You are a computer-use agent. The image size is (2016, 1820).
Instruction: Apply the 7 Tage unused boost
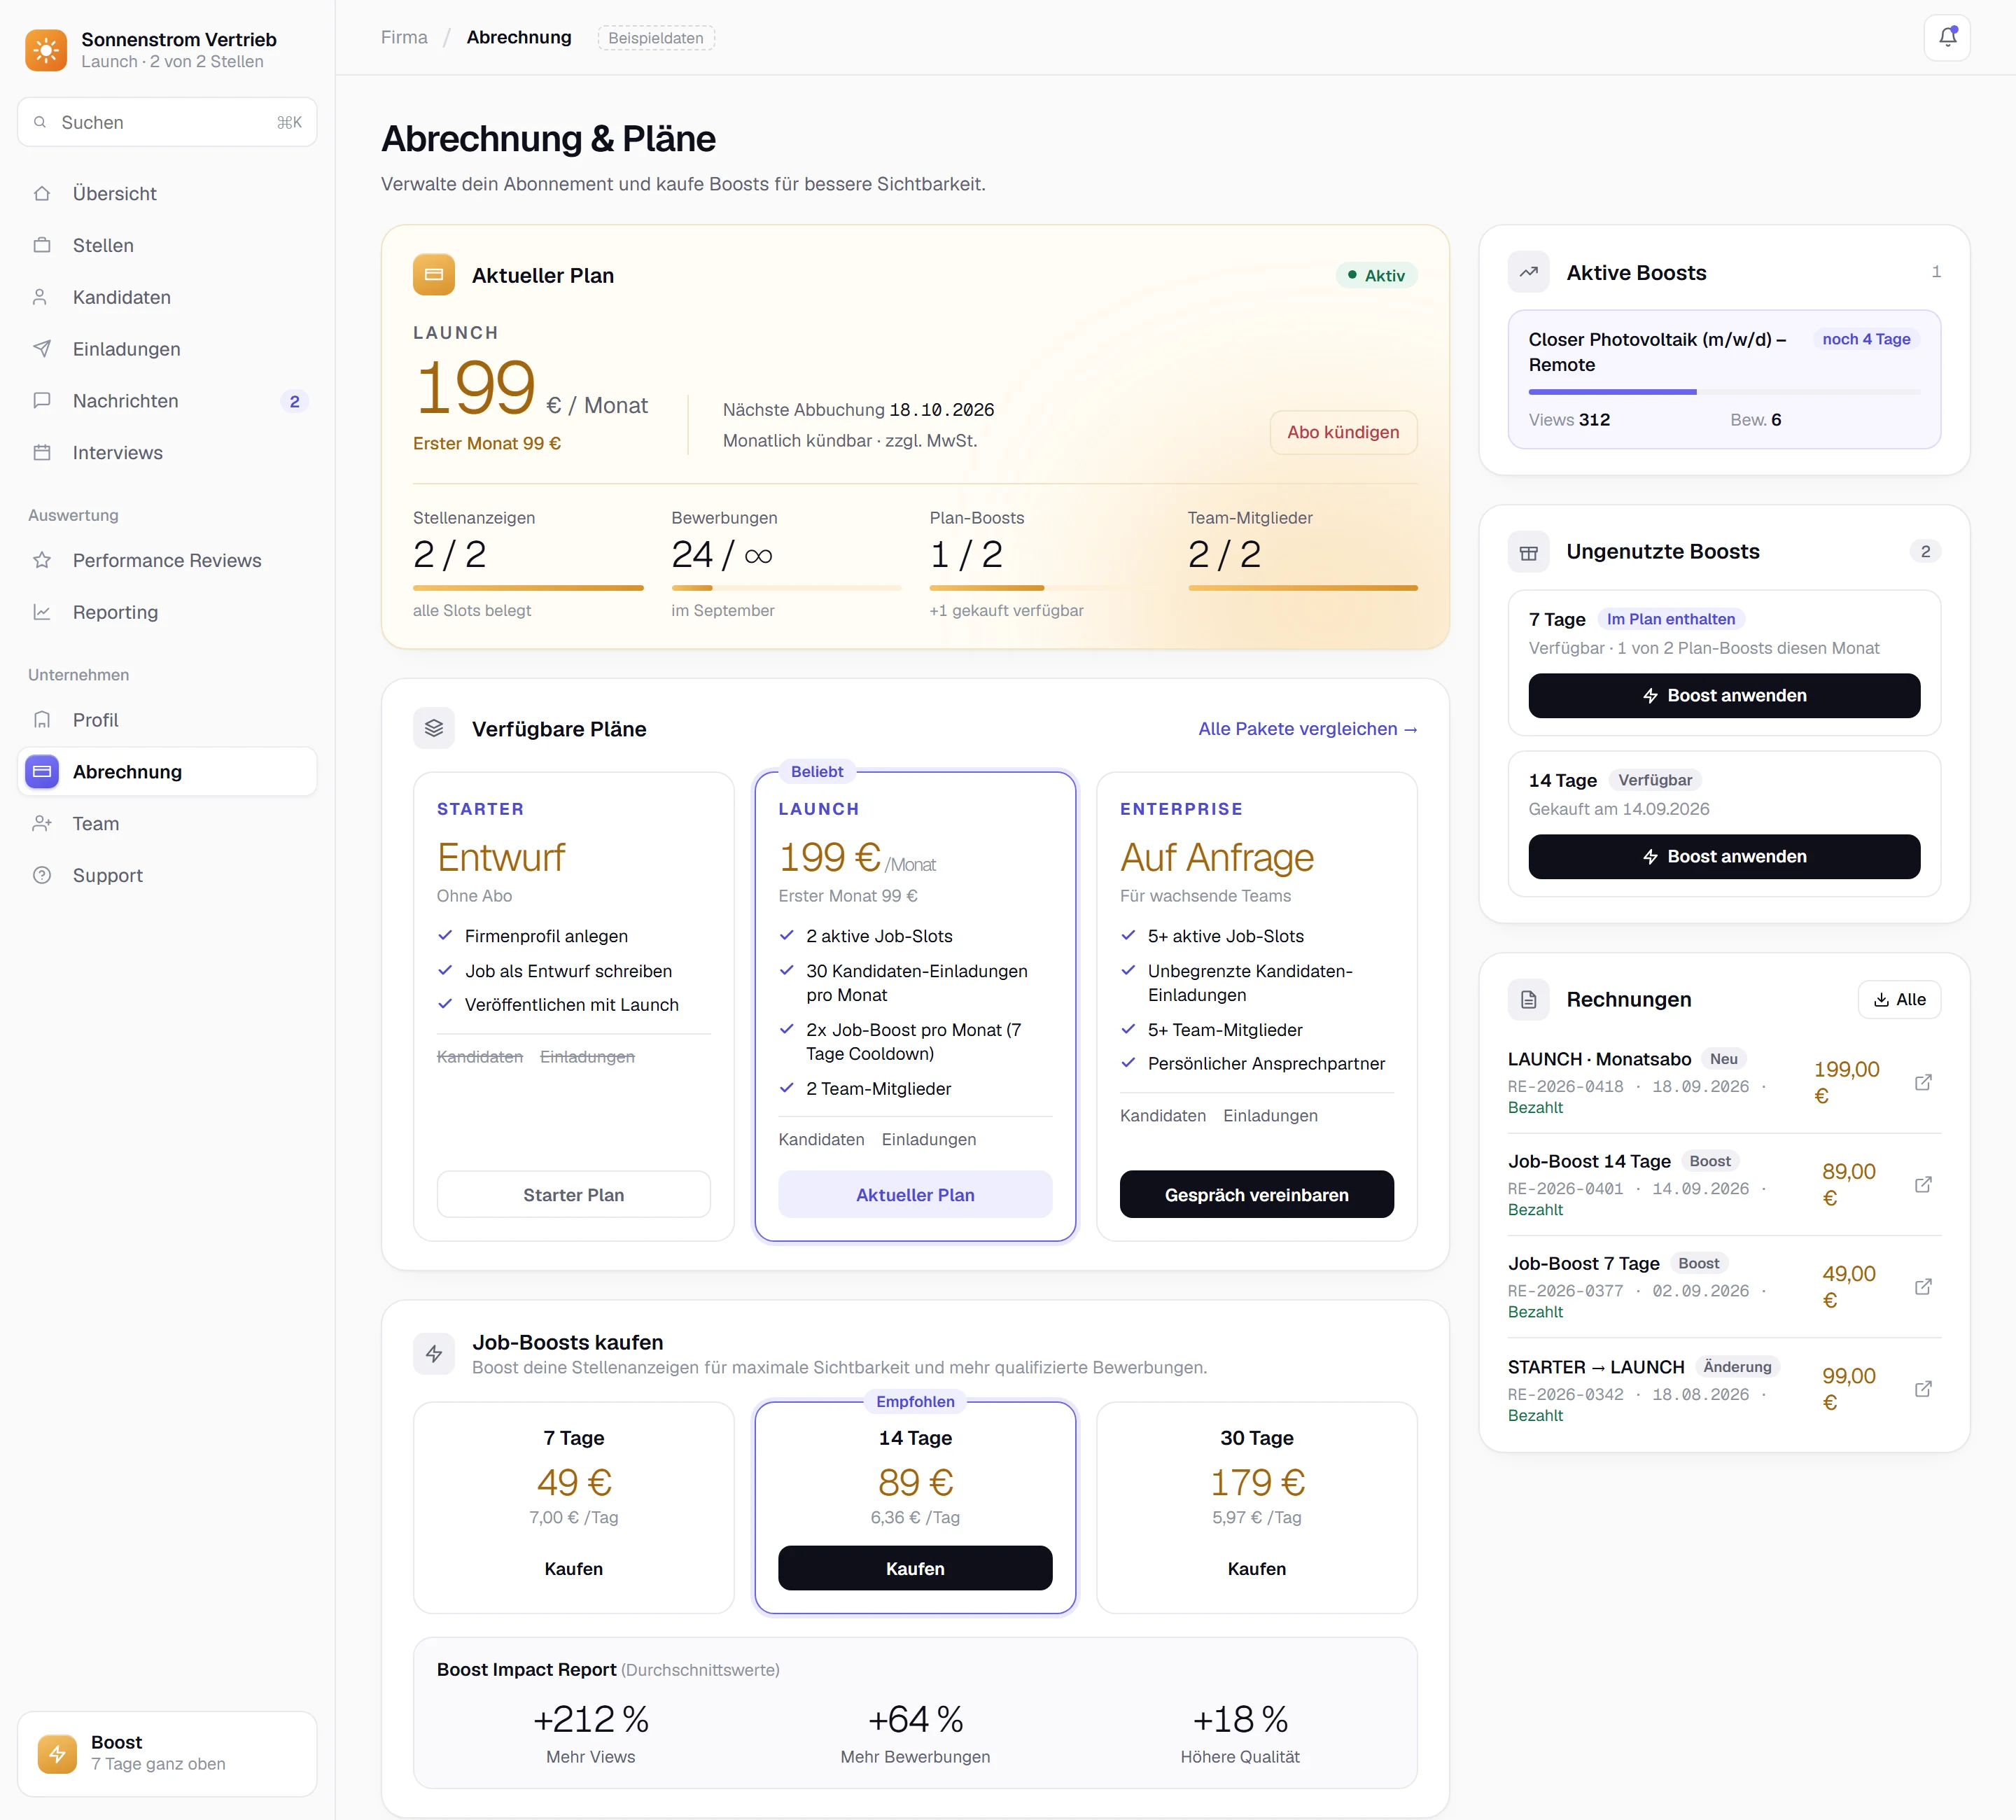(x=1723, y=695)
